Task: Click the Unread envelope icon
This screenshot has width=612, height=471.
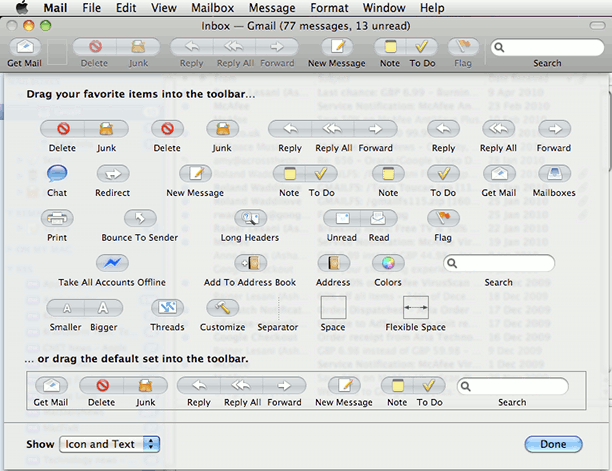Action: (x=342, y=219)
